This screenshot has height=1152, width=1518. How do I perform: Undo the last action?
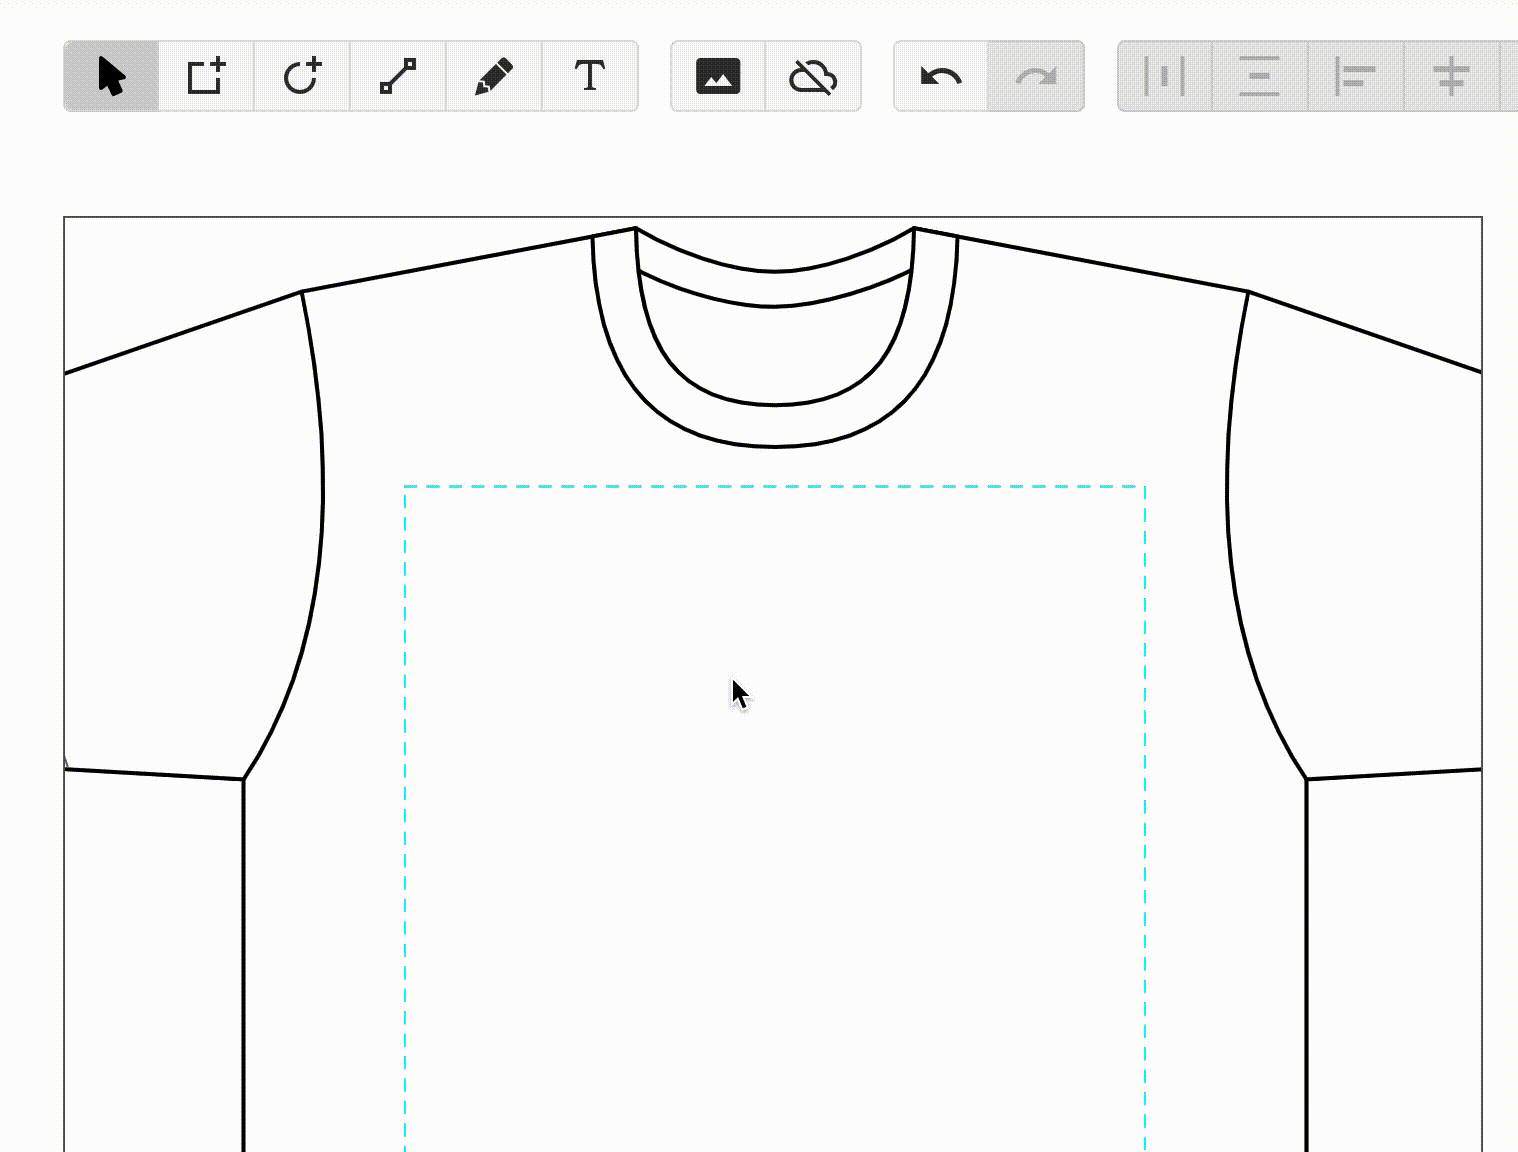click(941, 76)
